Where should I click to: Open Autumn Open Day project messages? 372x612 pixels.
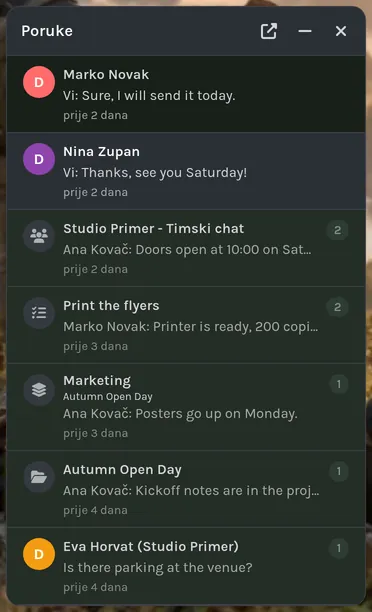186,489
